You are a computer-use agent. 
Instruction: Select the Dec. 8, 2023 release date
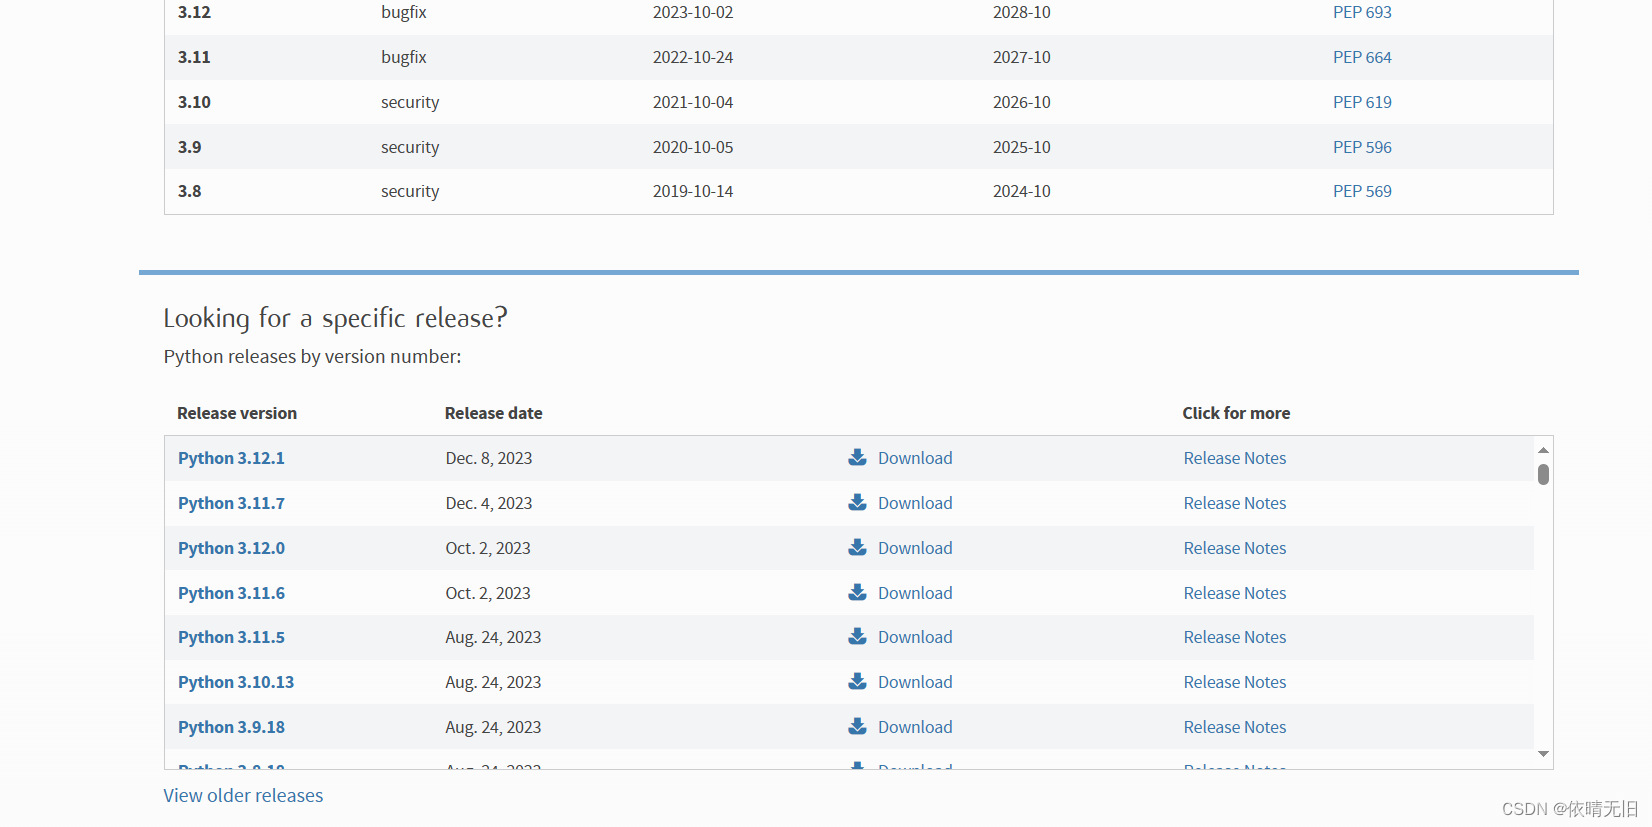tap(489, 458)
